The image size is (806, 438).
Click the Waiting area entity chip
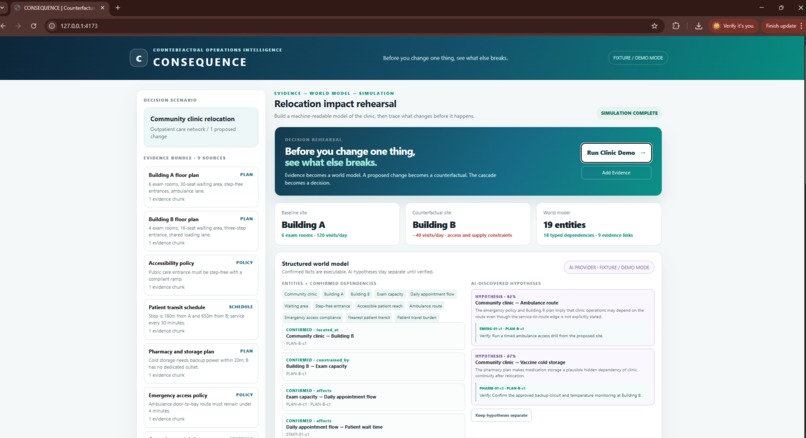(297, 306)
